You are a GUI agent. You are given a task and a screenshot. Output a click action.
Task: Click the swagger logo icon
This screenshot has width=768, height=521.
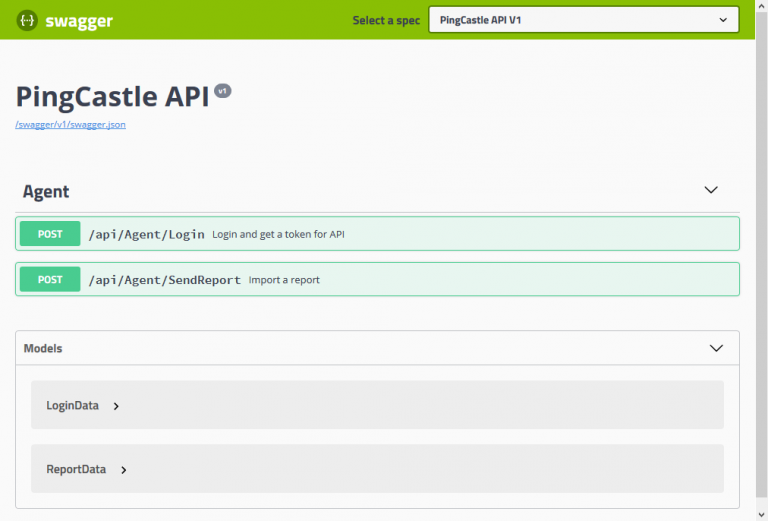coord(28,20)
